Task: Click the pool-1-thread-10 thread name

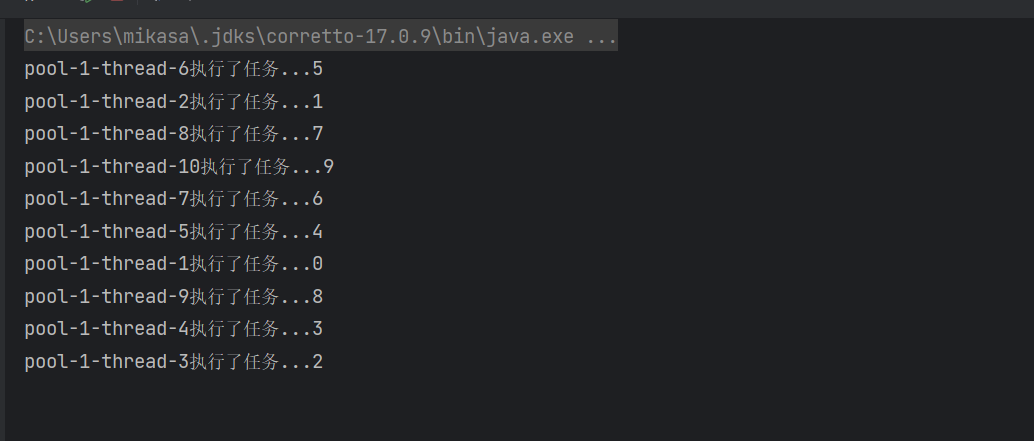Action: point(112,167)
